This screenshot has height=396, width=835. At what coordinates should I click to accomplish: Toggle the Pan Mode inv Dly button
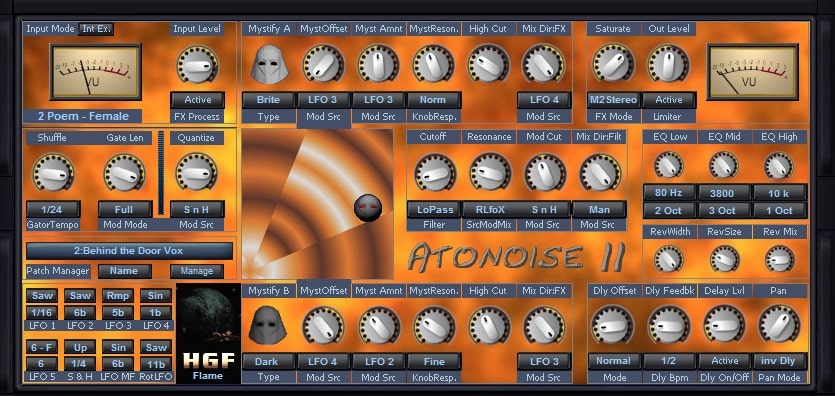point(780,361)
